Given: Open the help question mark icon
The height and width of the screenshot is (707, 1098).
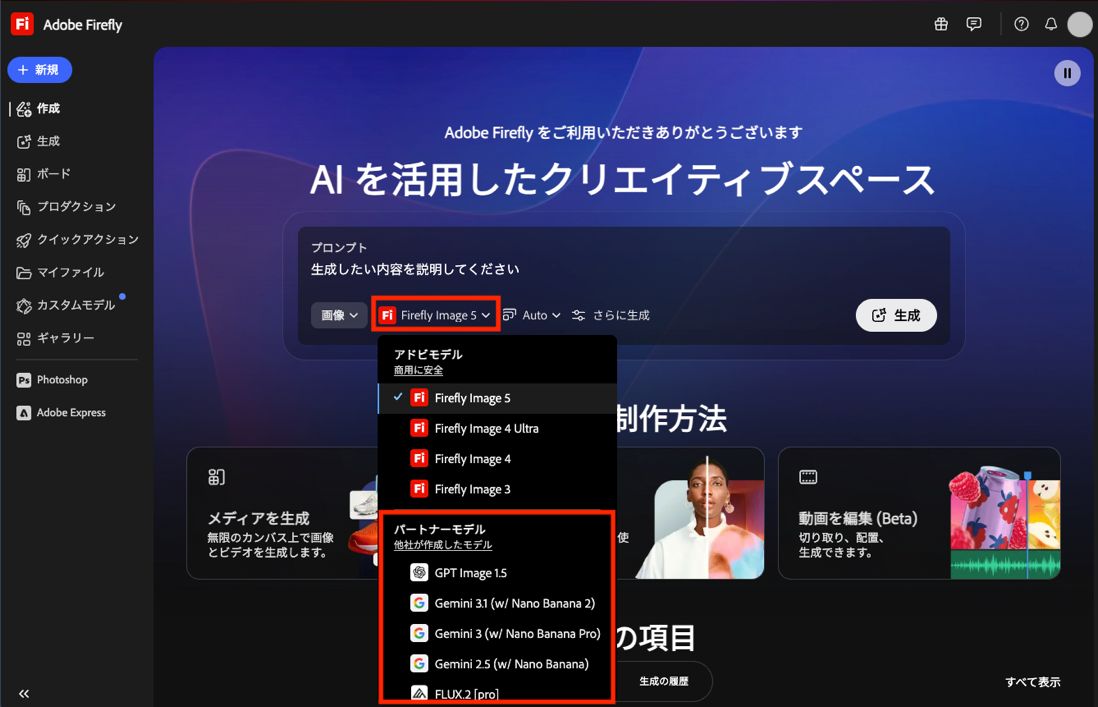Looking at the screenshot, I should tap(1022, 24).
